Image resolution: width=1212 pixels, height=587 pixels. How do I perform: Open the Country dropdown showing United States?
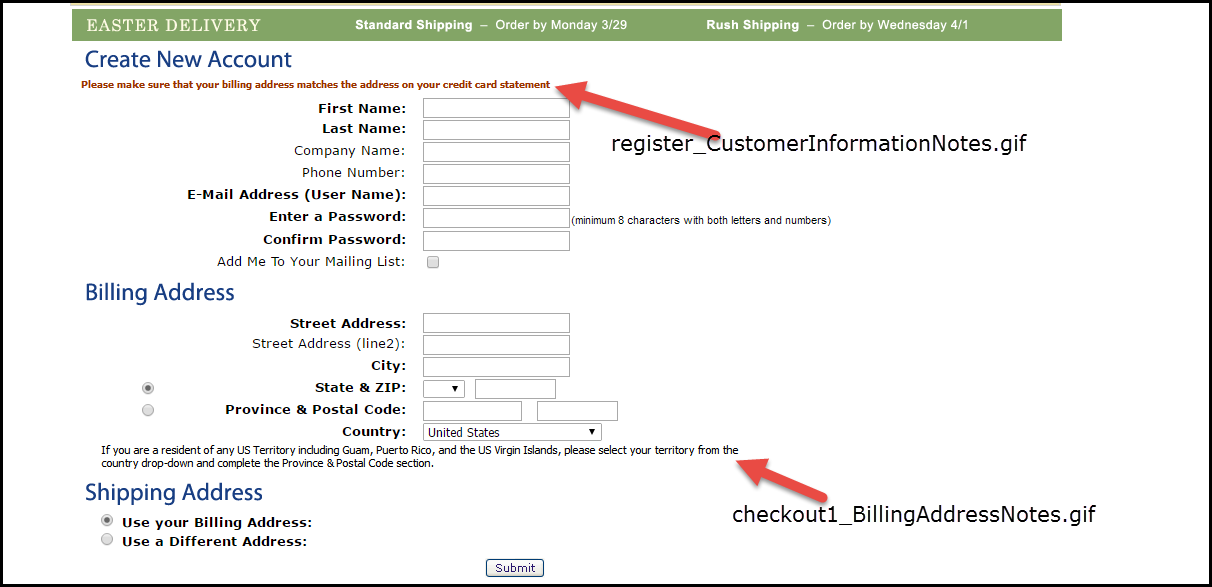click(512, 432)
